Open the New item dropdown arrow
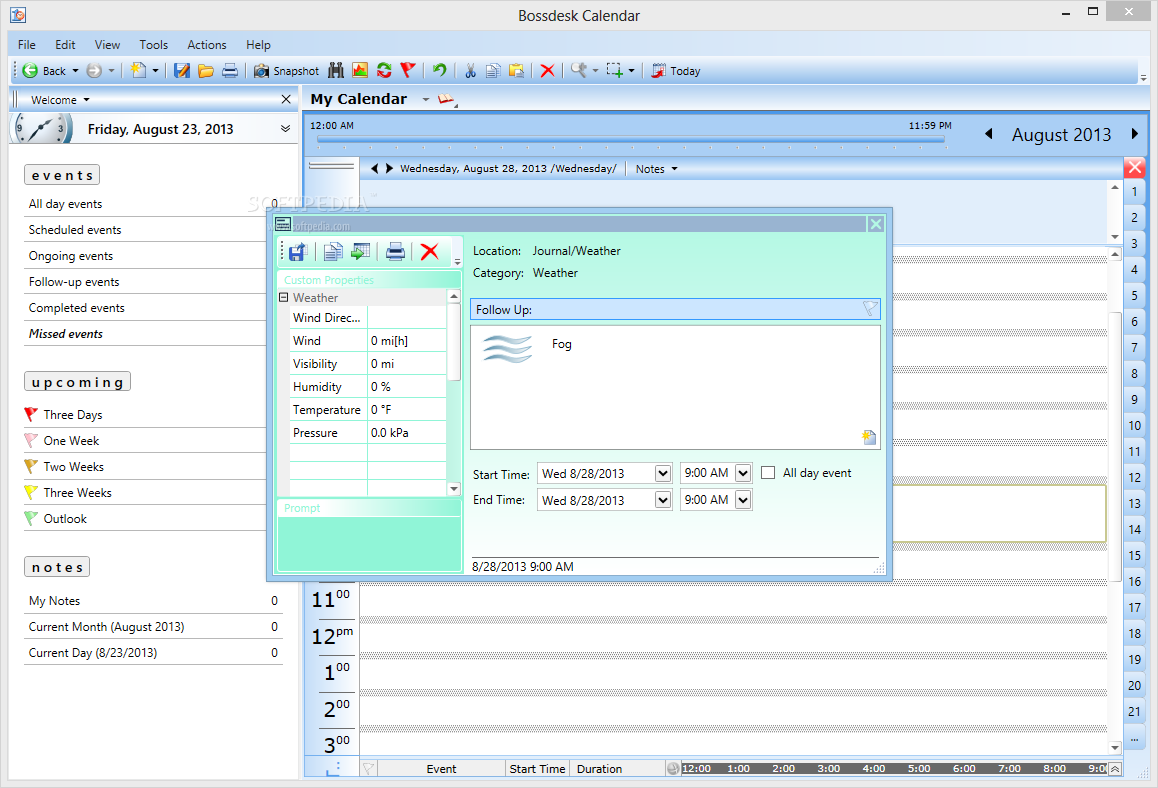 (x=155, y=71)
